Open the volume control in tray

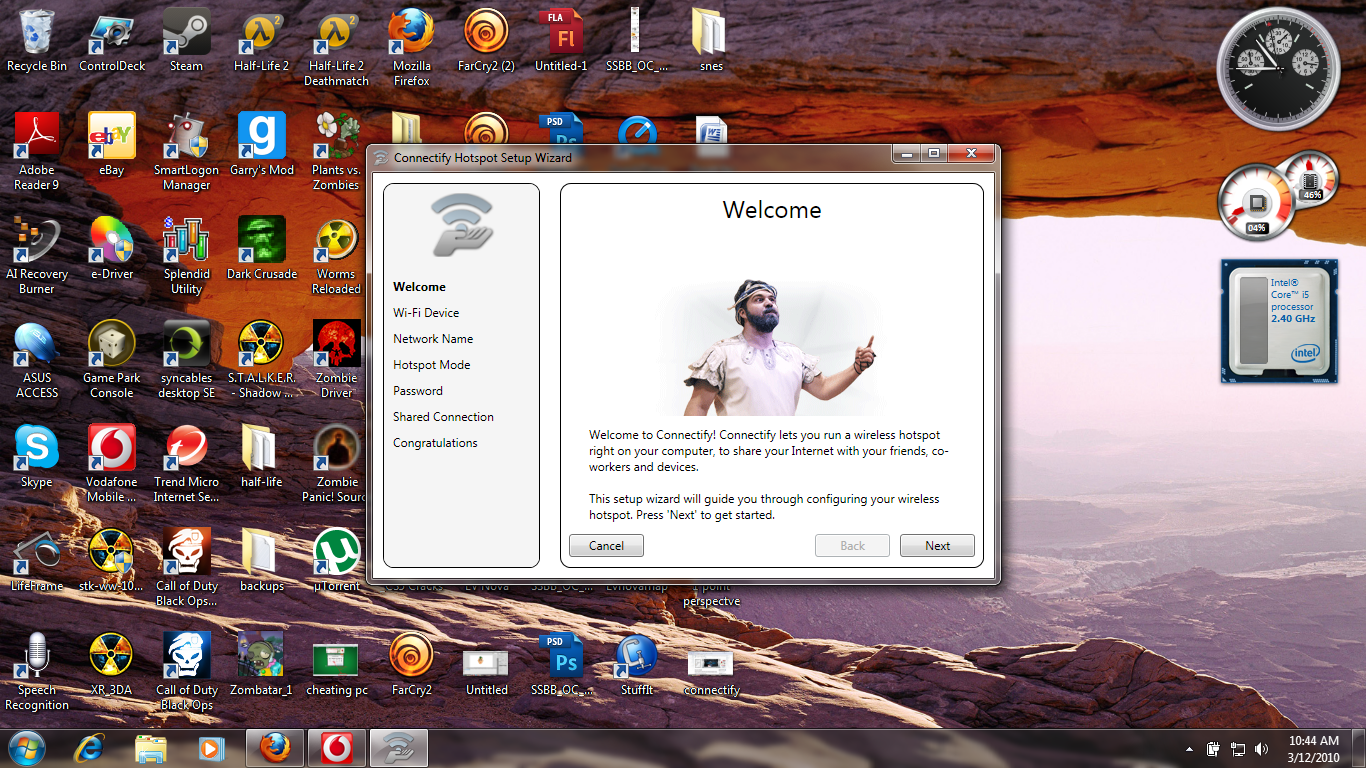pyautogui.click(x=1261, y=749)
